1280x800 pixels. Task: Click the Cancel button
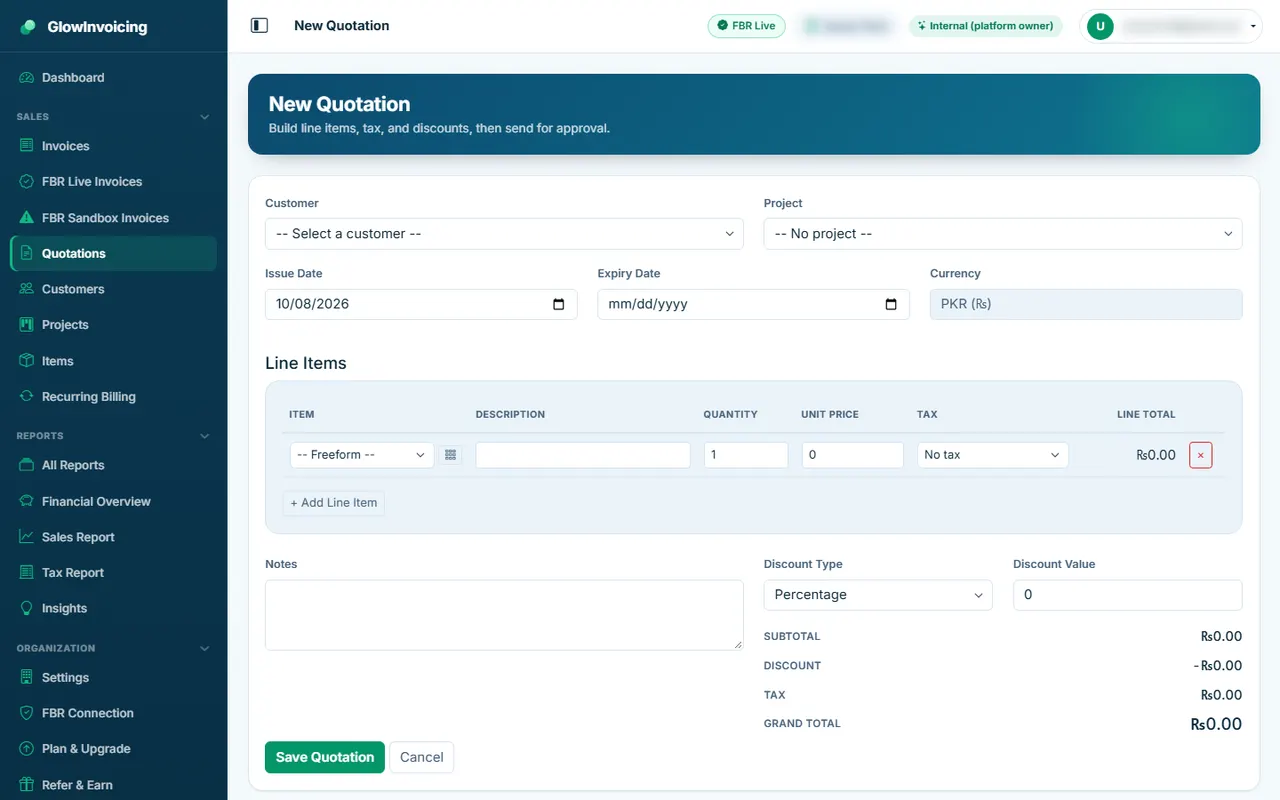[x=421, y=757]
